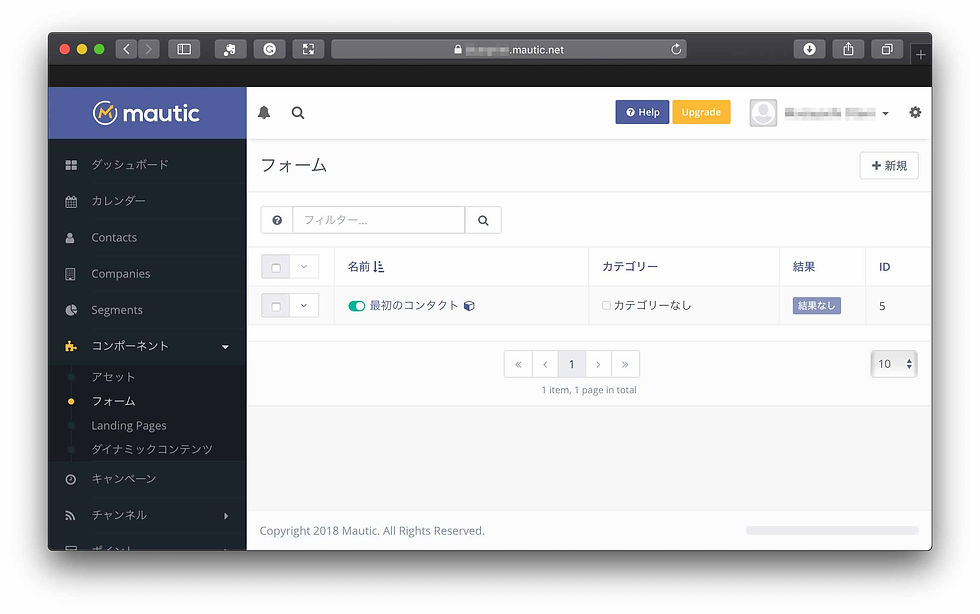This screenshot has height=614, width=980.
Task: Open the global search magnifier in header
Action: (x=298, y=113)
